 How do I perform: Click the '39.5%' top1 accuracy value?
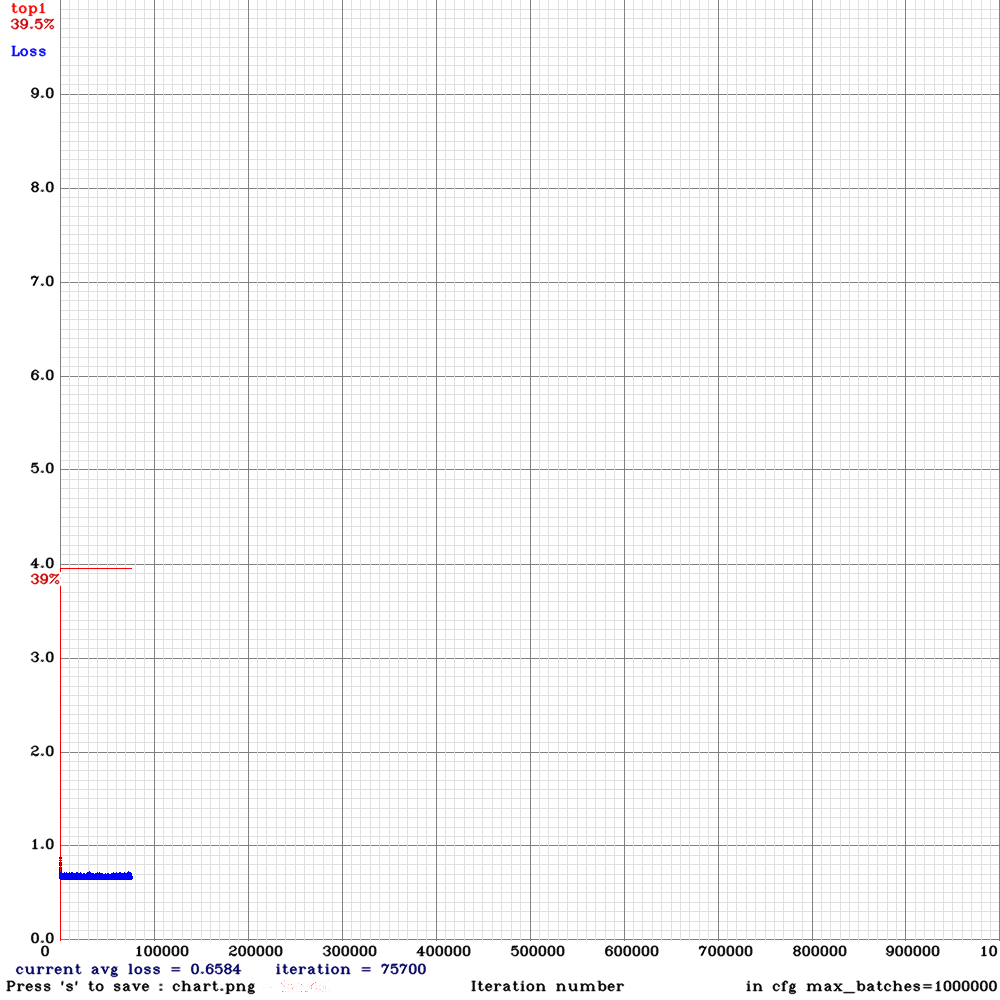(x=33, y=24)
